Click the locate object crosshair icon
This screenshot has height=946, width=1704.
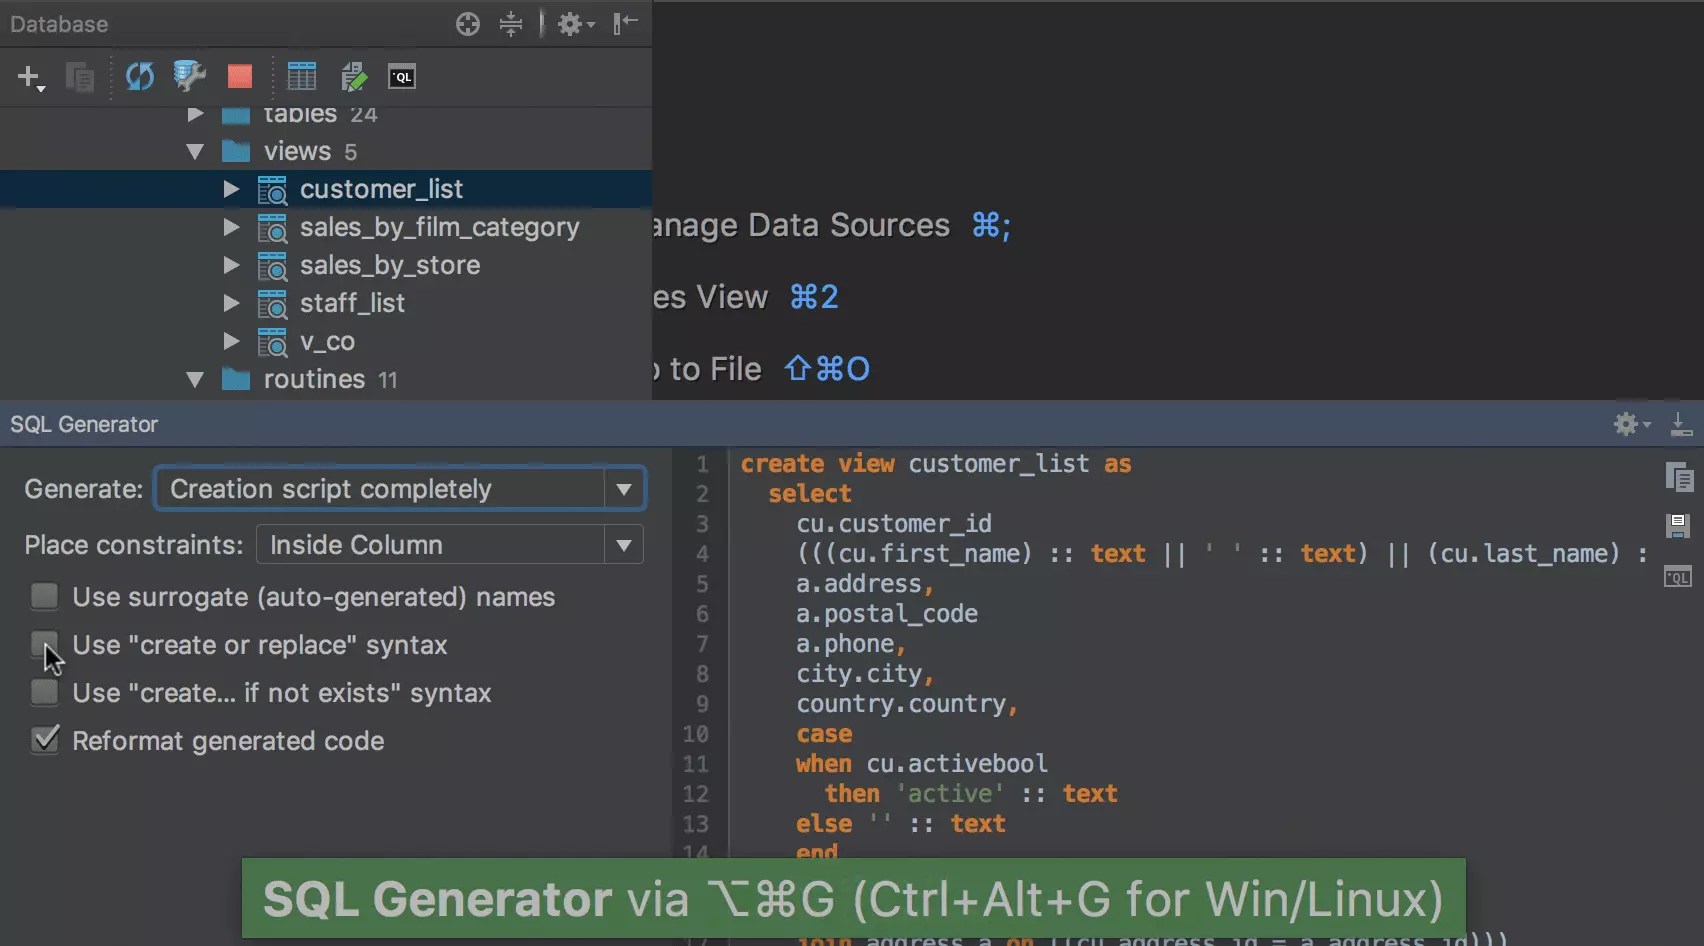(x=467, y=24)
